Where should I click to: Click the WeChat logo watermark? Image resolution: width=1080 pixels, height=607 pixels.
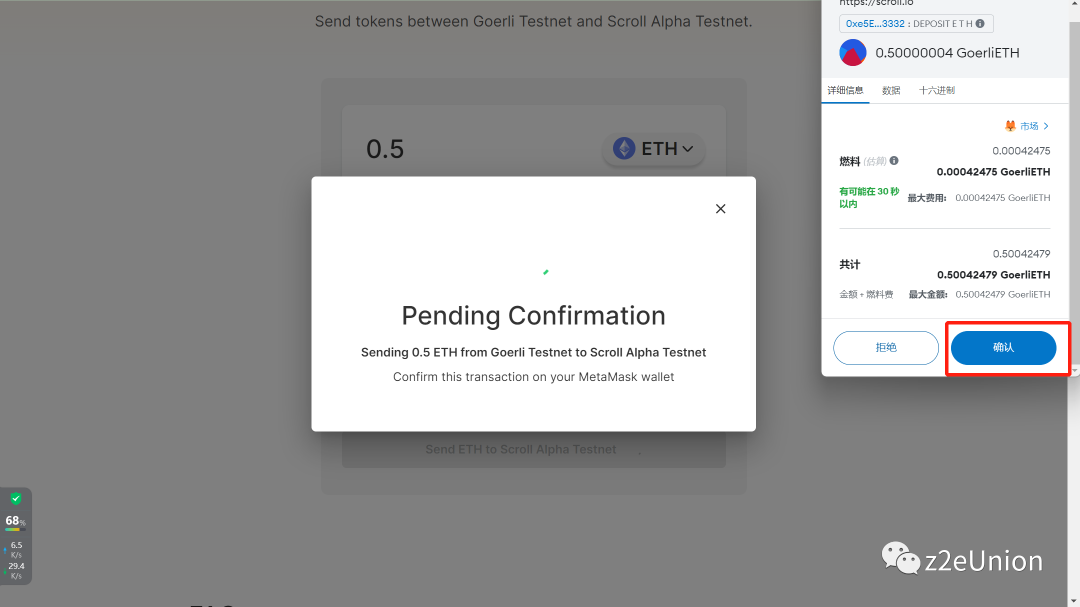click(x=900, y=559)
